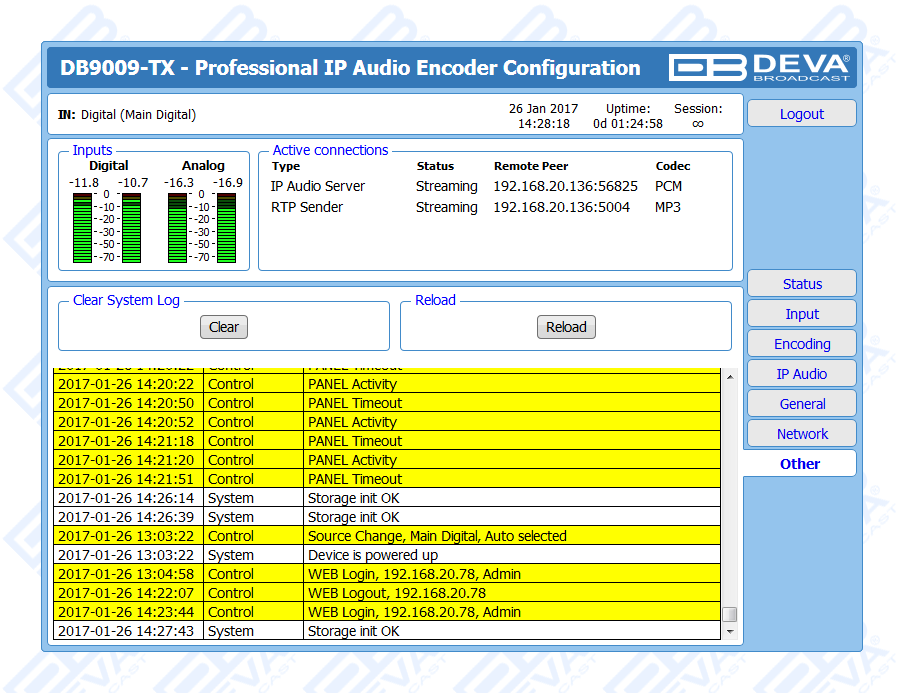Click the log scrollbar up arrow

[x=730, y=377]
